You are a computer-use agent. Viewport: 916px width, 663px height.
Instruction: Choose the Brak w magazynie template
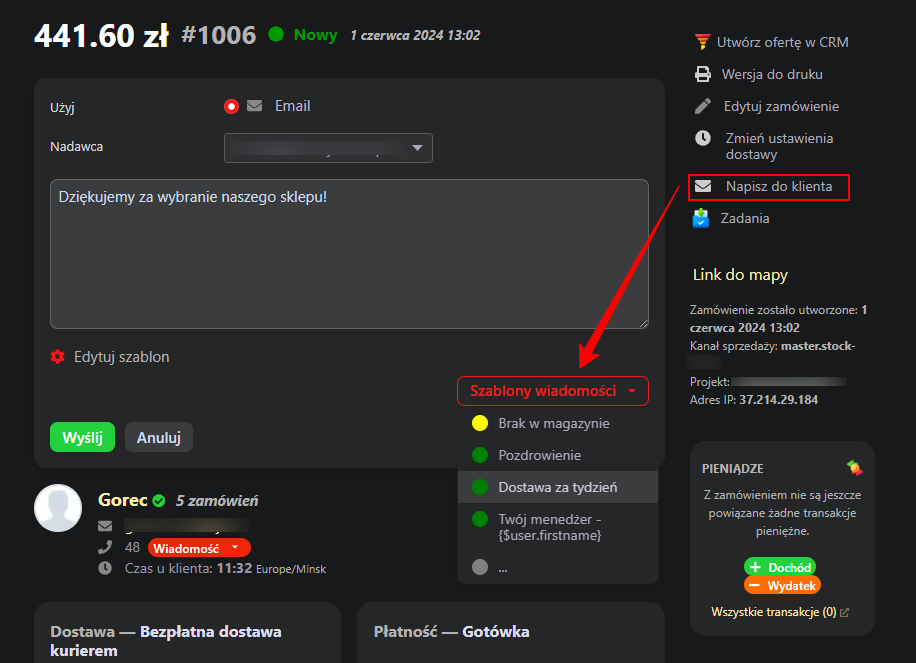(553, 423)
